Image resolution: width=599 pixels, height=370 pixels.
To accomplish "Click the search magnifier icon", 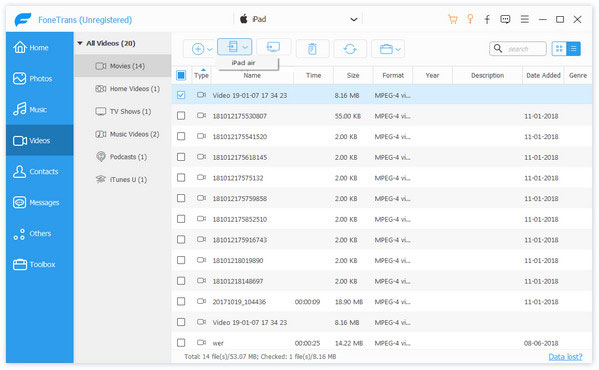I will tap(498, 48).
